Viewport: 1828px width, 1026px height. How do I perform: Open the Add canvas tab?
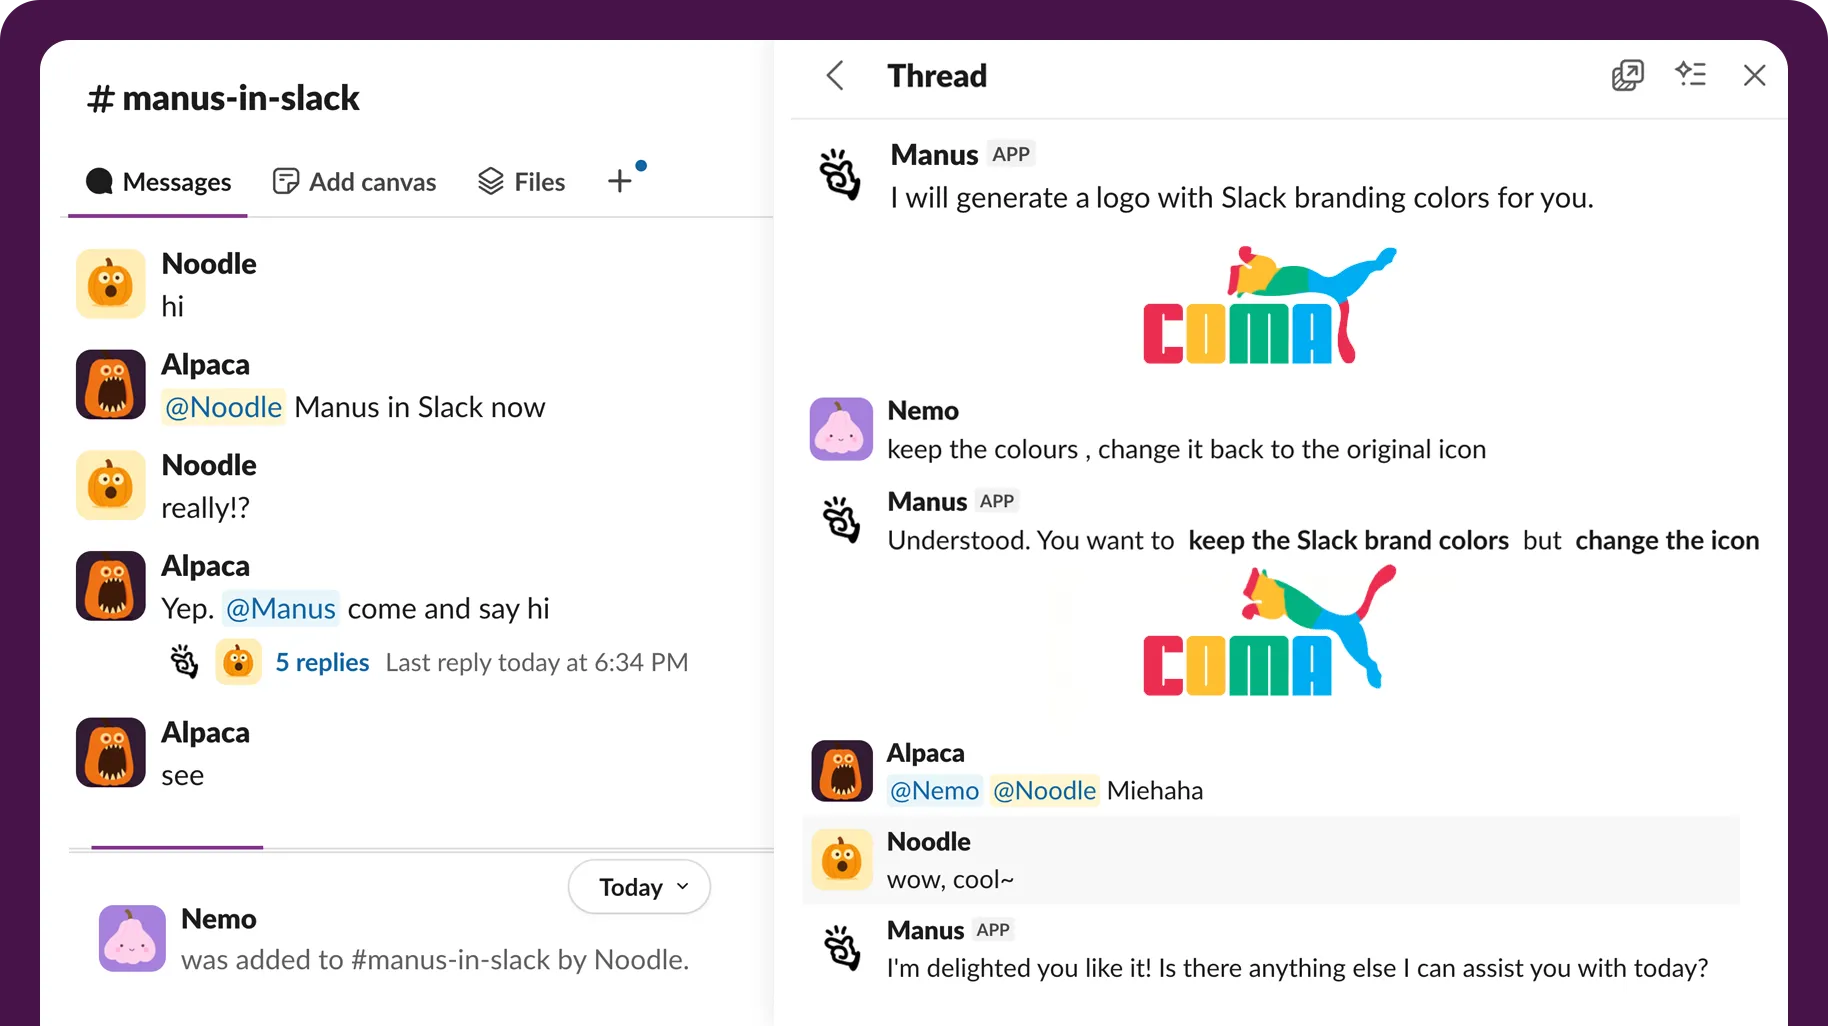coord(355,182)
